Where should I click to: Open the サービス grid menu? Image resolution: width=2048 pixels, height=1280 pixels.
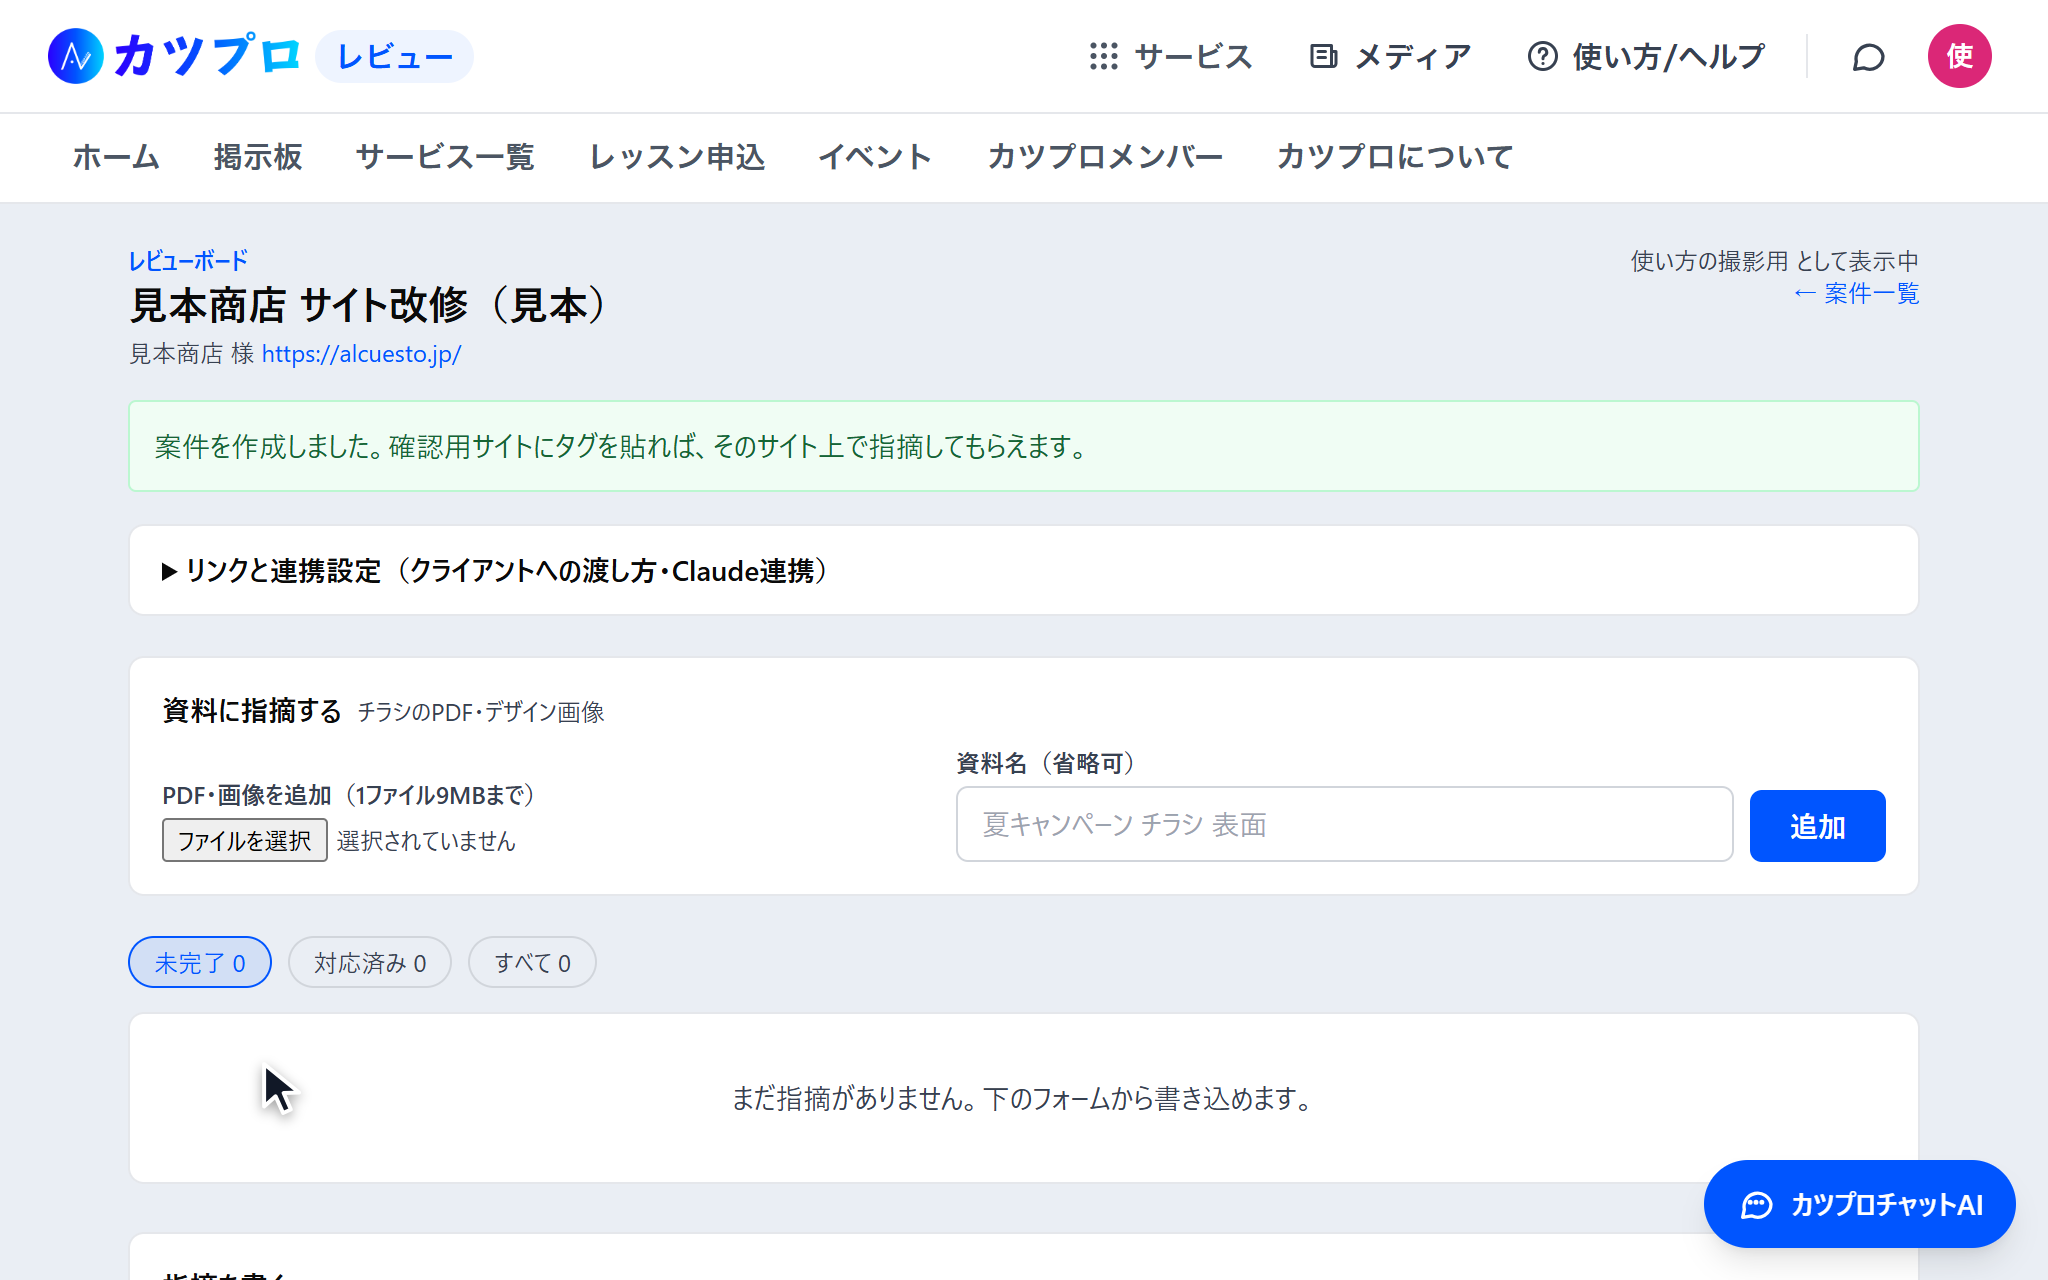pos(1170,57)
